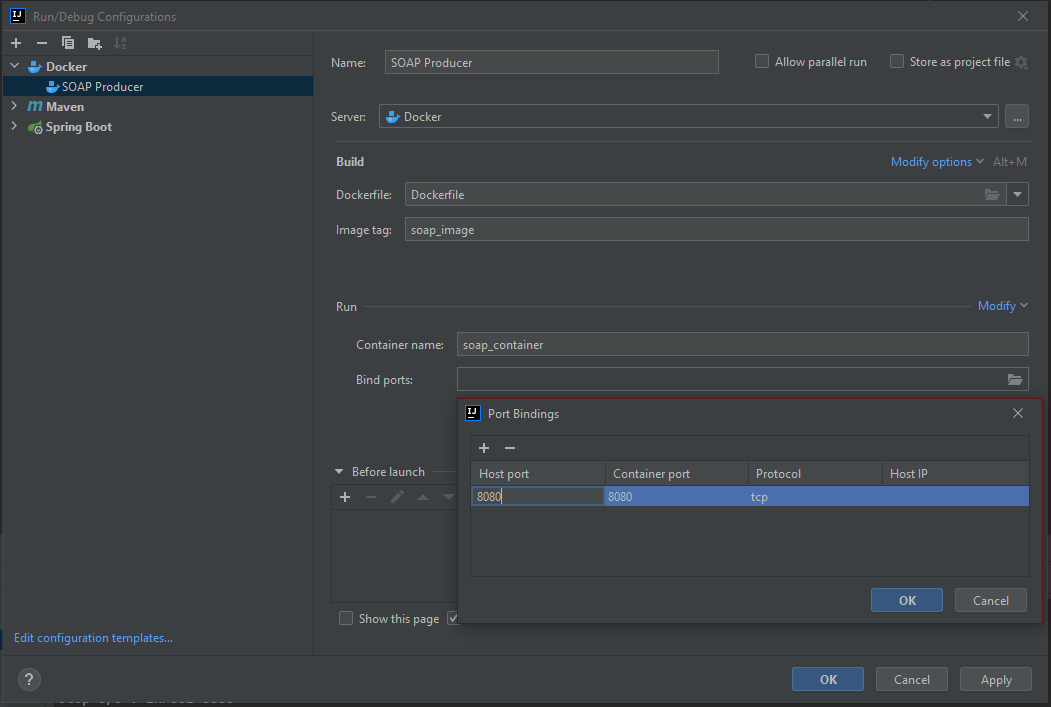
Task: Cancel the Port Bindings dialog
Action: (990, 600)
